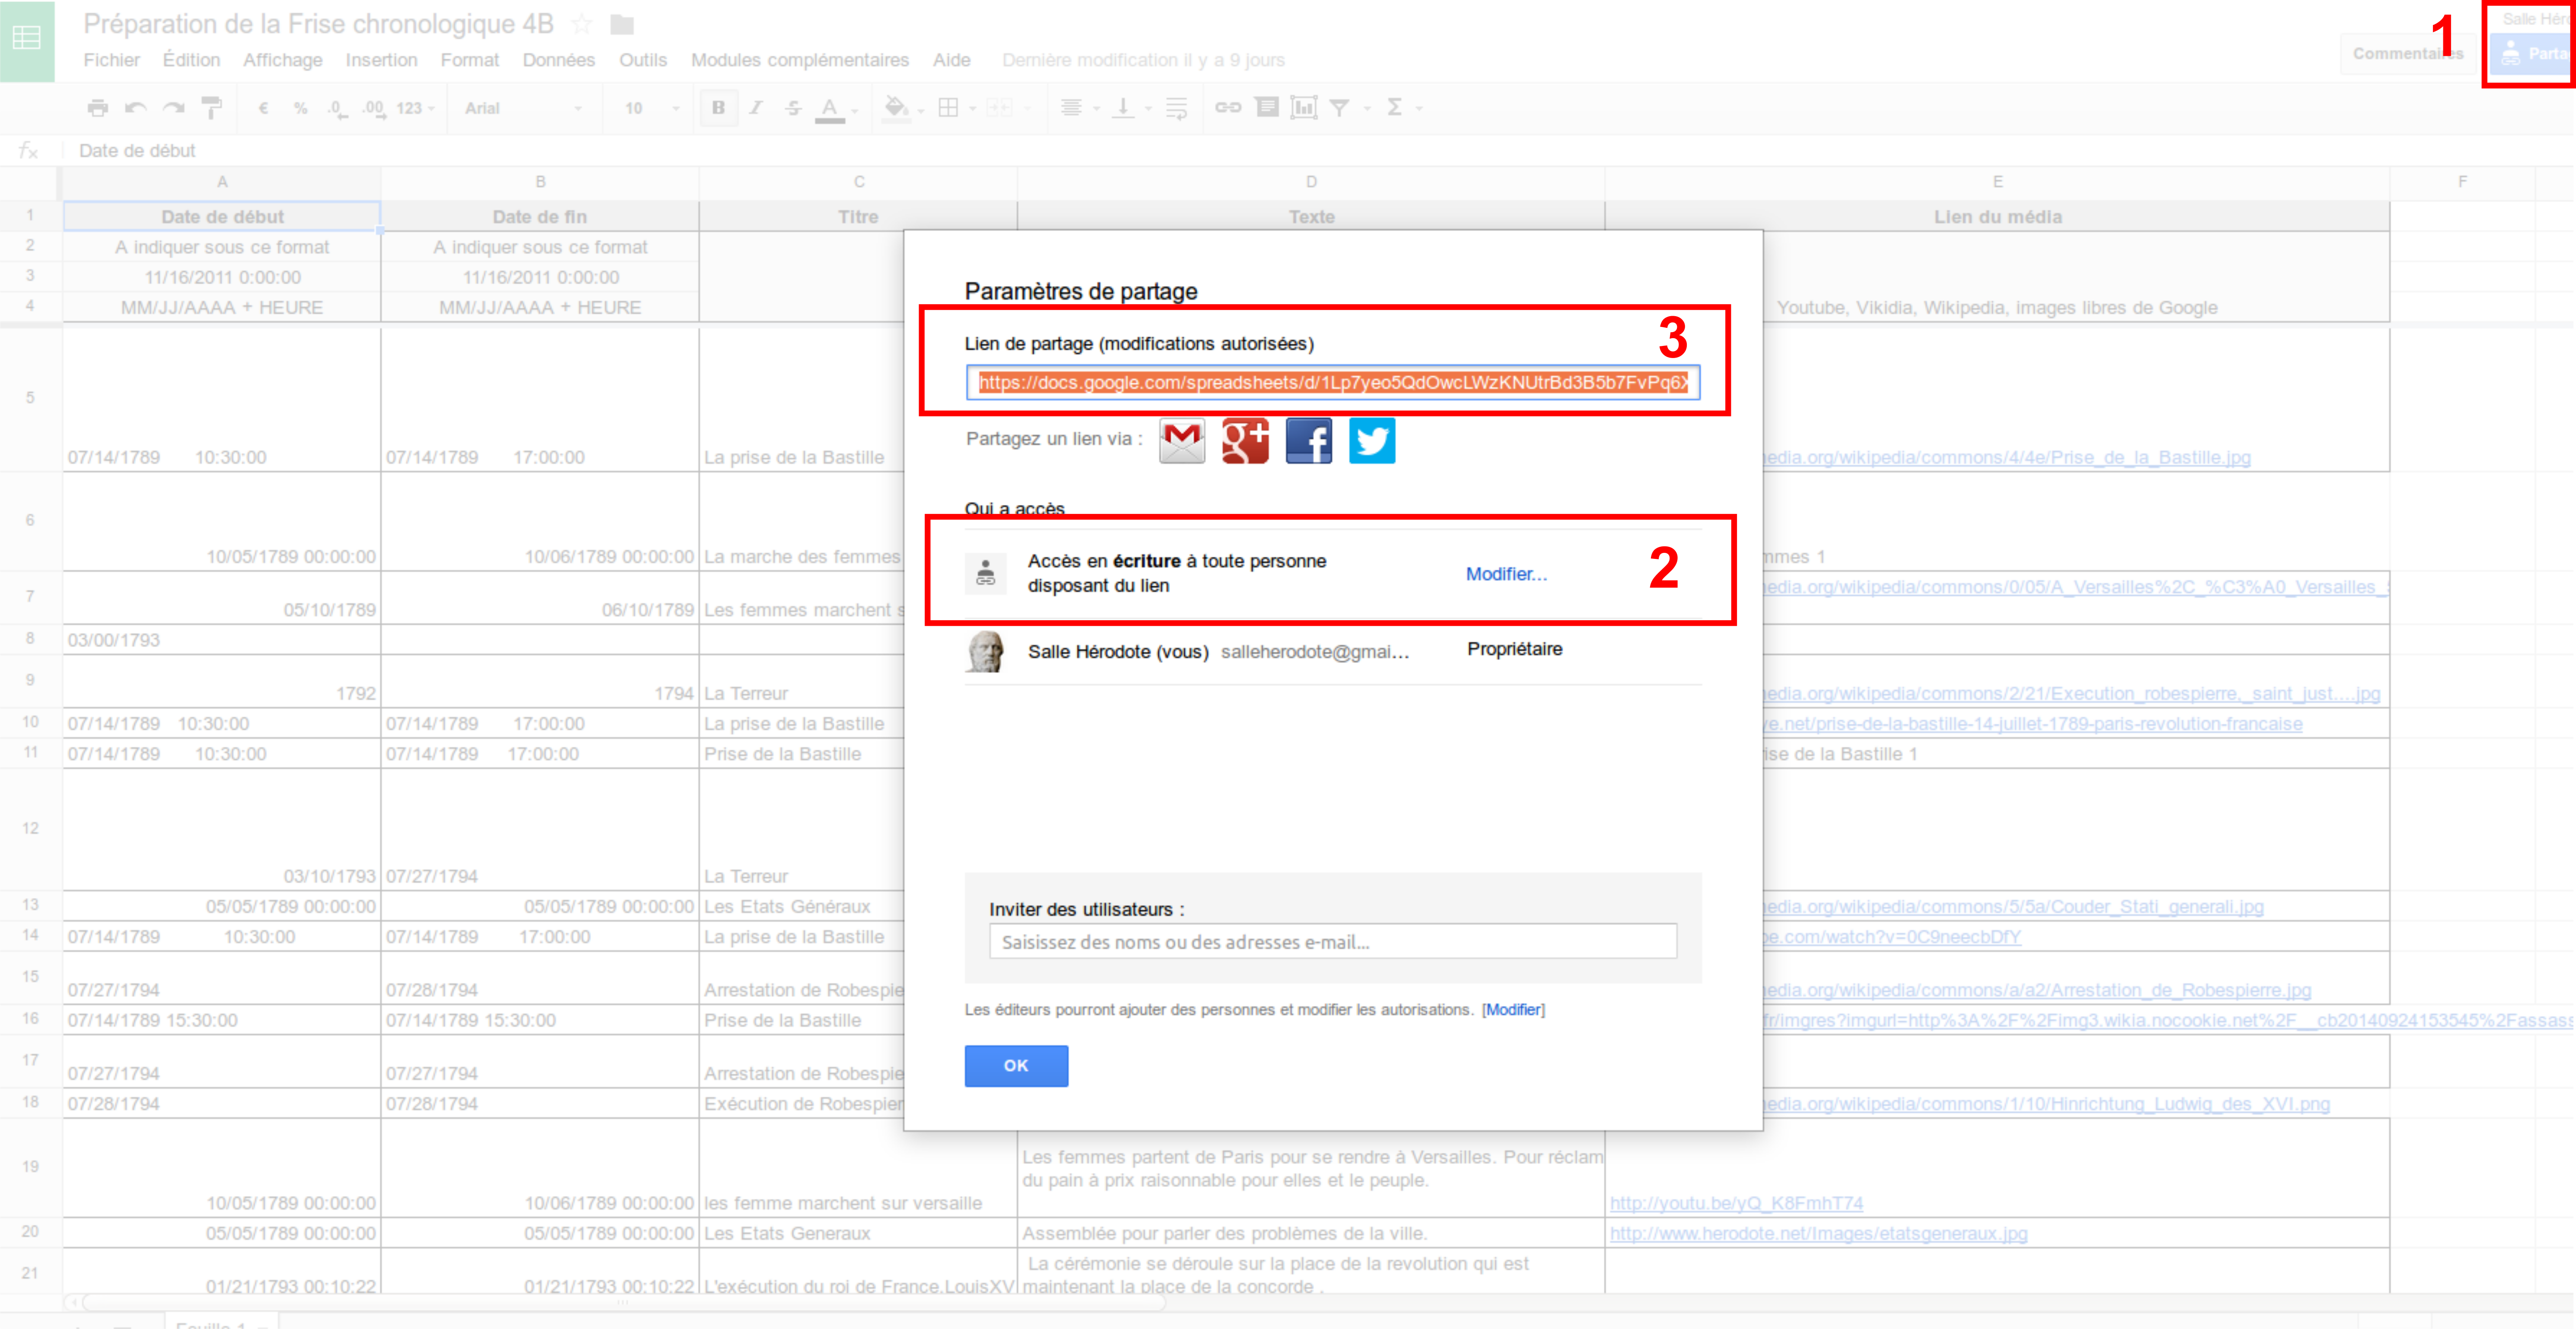Open the Outils menu

tap(643, 60)
